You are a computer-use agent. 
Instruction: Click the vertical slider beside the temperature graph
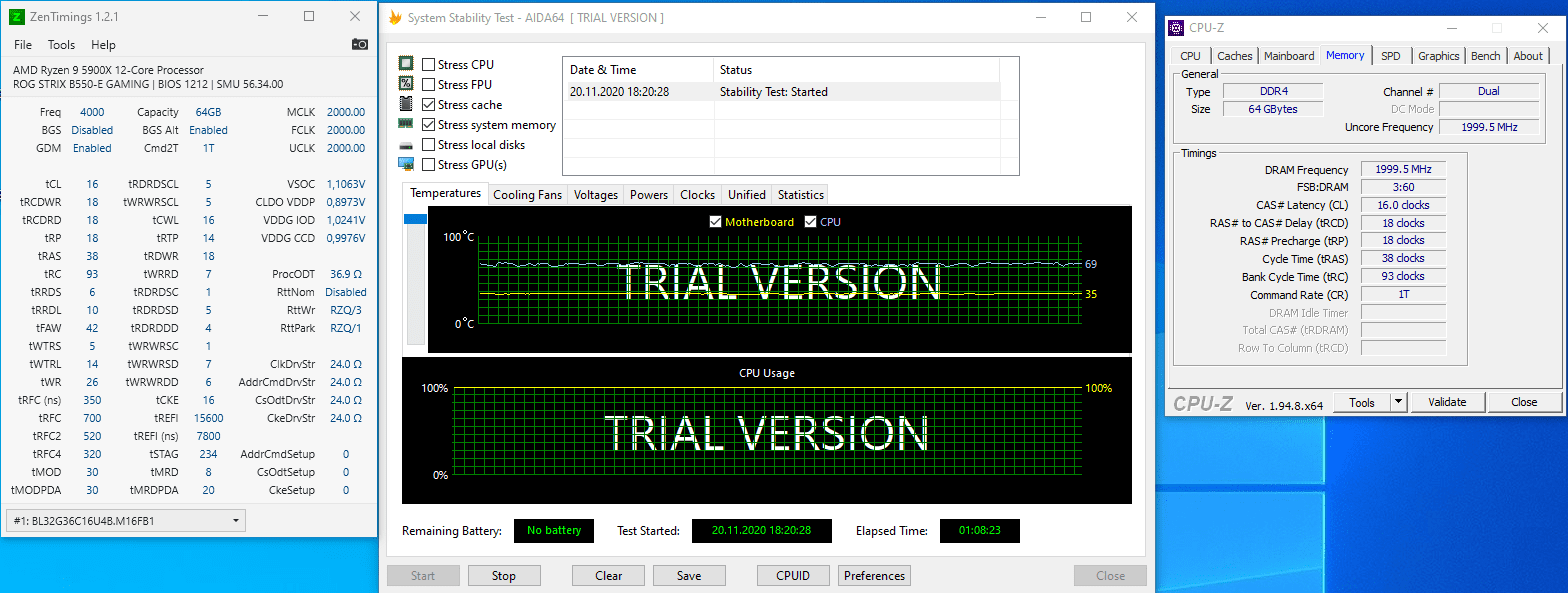coord(415,278)
